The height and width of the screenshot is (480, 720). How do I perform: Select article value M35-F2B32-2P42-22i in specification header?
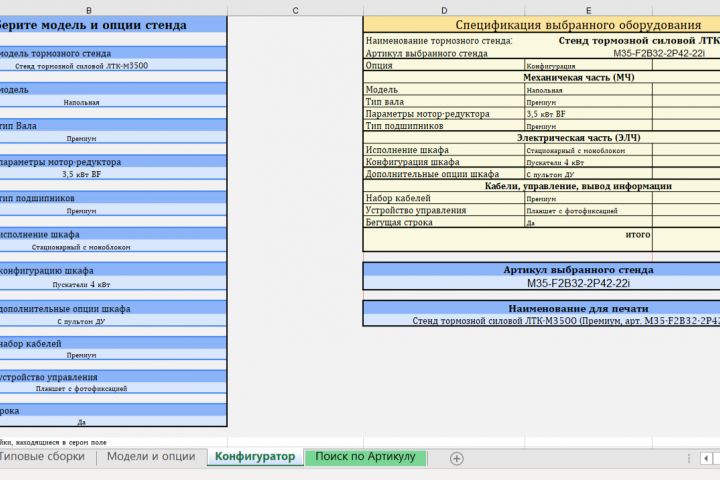658,53
